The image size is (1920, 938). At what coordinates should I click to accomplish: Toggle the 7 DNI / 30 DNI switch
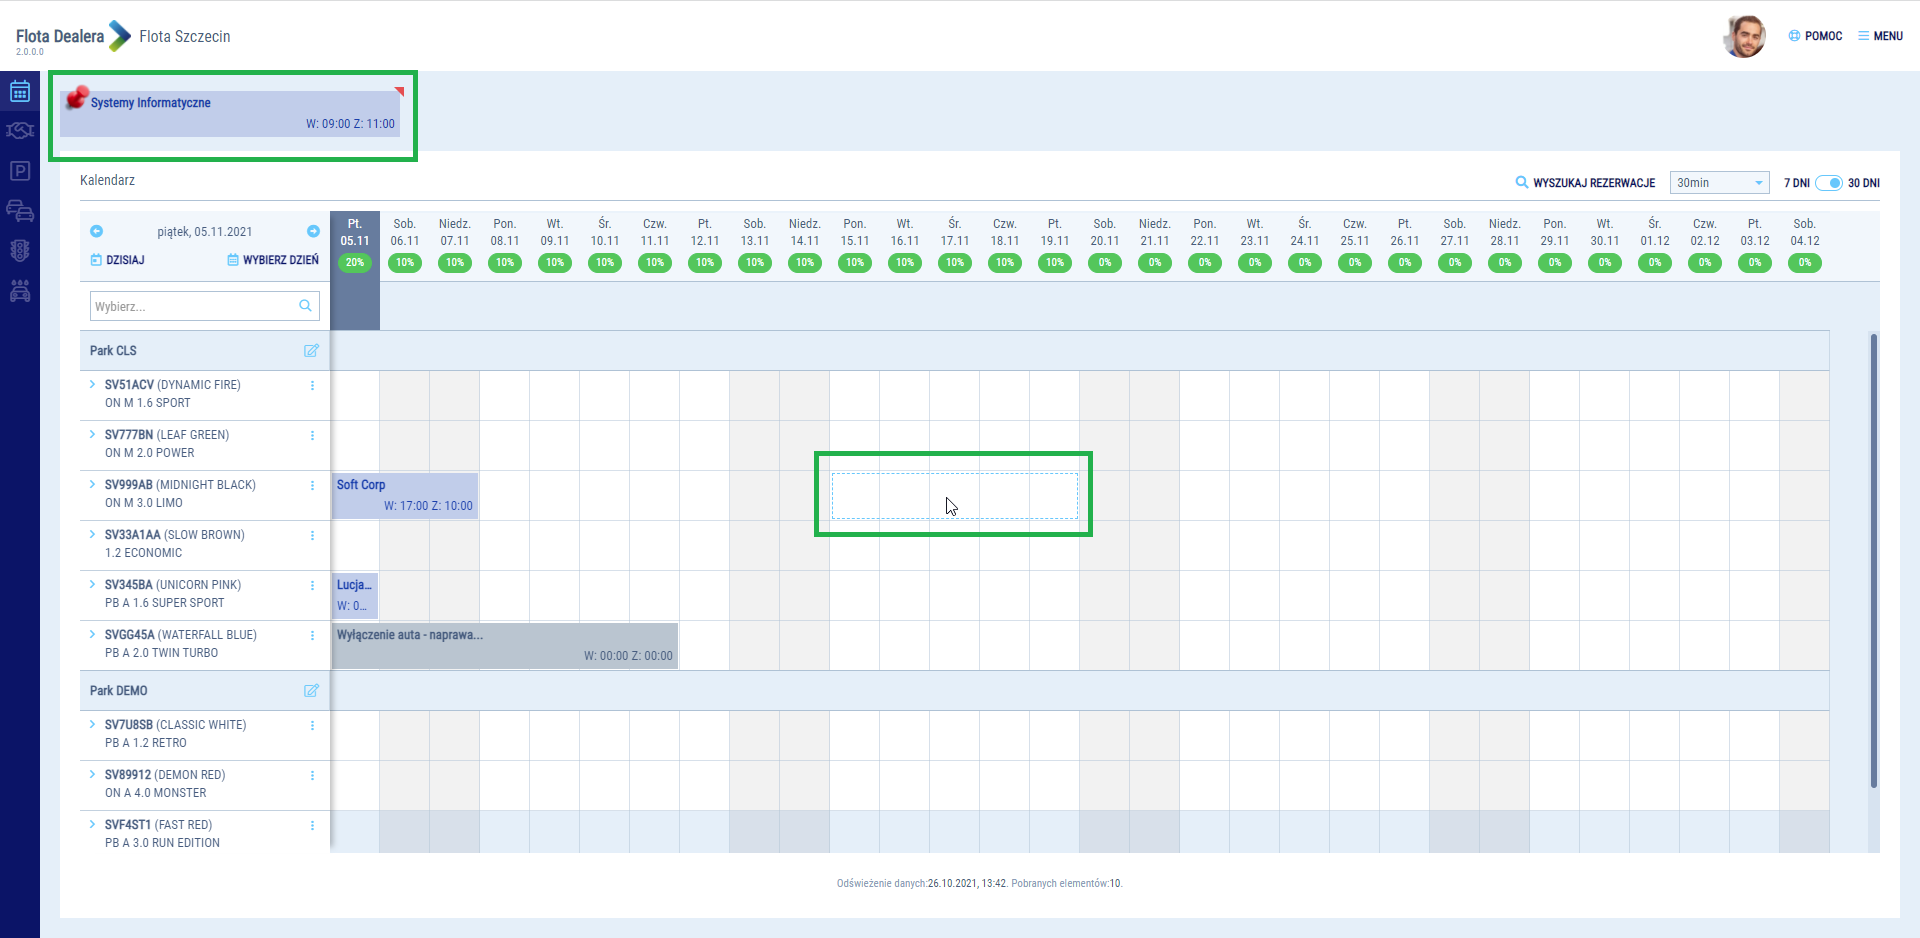(1828, 183)
